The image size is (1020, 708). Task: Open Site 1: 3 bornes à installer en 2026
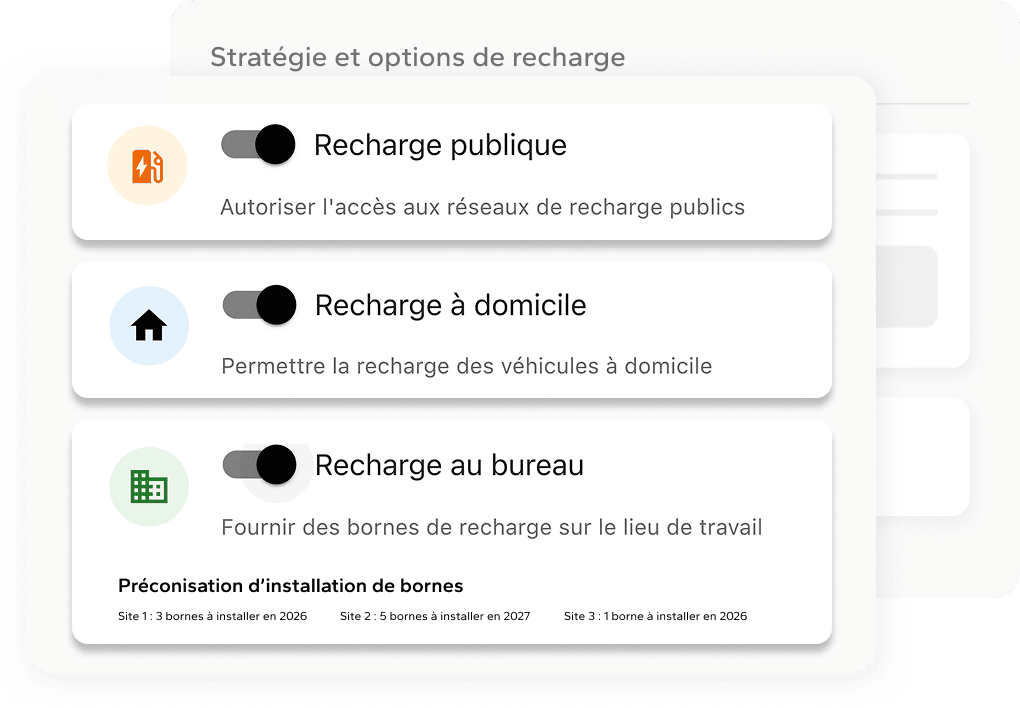213,616
